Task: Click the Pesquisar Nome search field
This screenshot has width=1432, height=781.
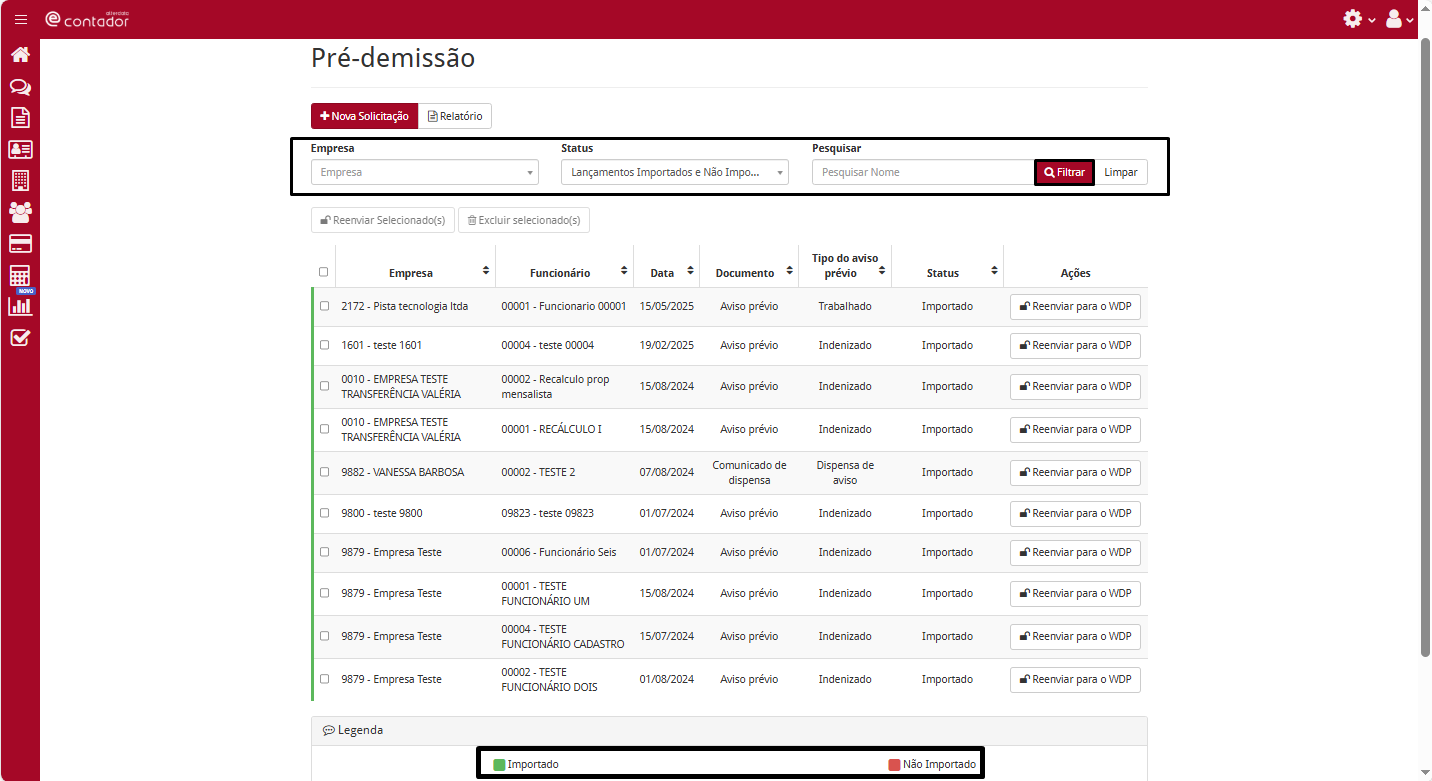Action: pyautogui.click(x=922, y=172)
